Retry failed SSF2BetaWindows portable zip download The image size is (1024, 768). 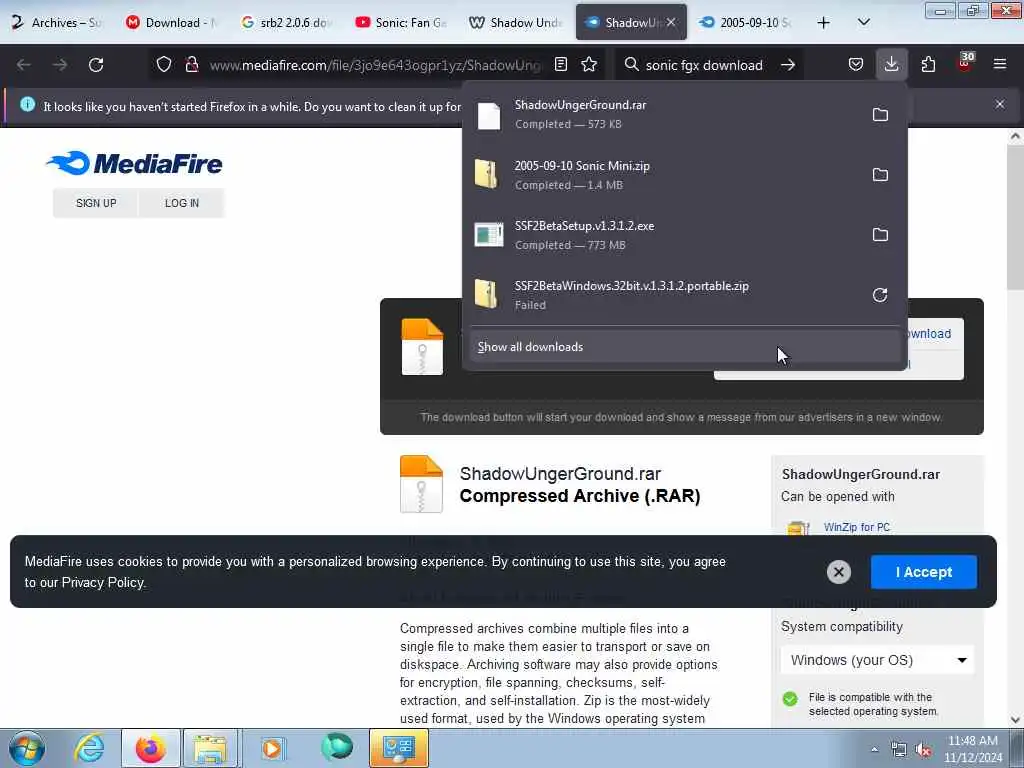pos(880,295)
